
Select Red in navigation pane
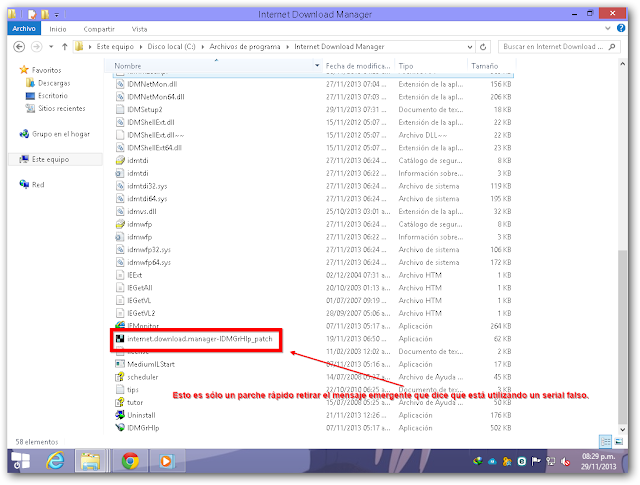38,185
